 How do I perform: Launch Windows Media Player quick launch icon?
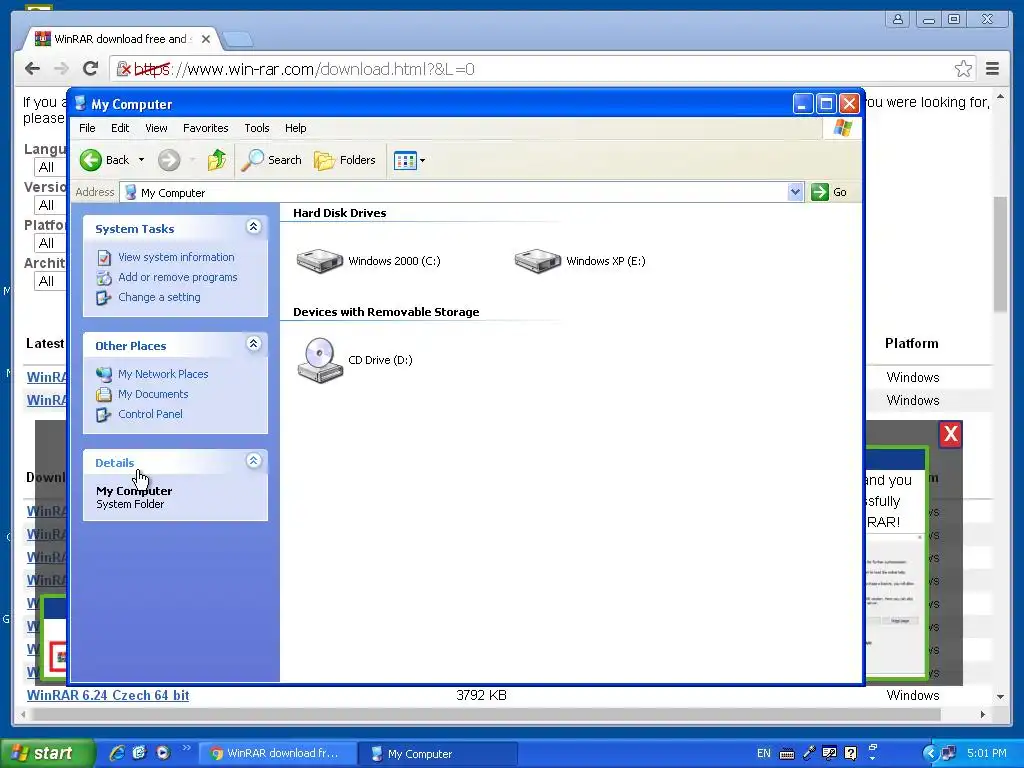(163, 753)
